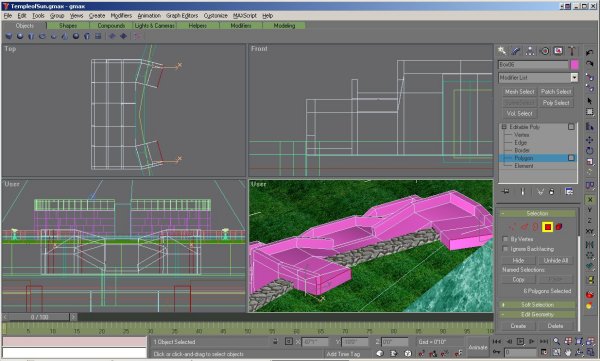Image resolution: width=600 pixels, height=361 pixels.
Task: Enable the By Vertex checkbox
Action: [x=505, y=239]
